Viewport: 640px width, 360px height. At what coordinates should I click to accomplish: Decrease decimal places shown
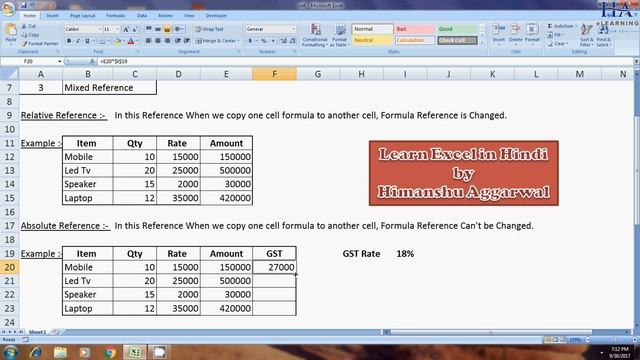[x=293, y=41]
